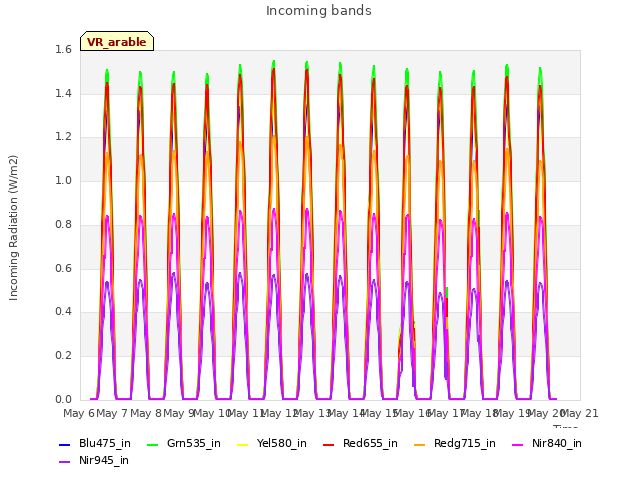Click the 1.2 y-axis tick label
The image size is (640, 480).
[x=63, y=137]
